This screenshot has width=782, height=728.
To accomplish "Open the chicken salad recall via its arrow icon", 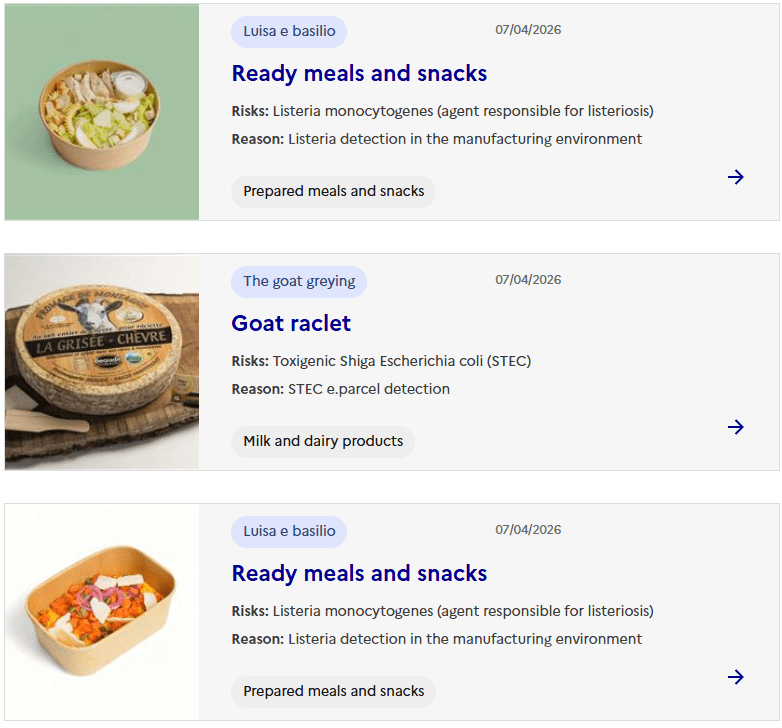I will point(736,177).
